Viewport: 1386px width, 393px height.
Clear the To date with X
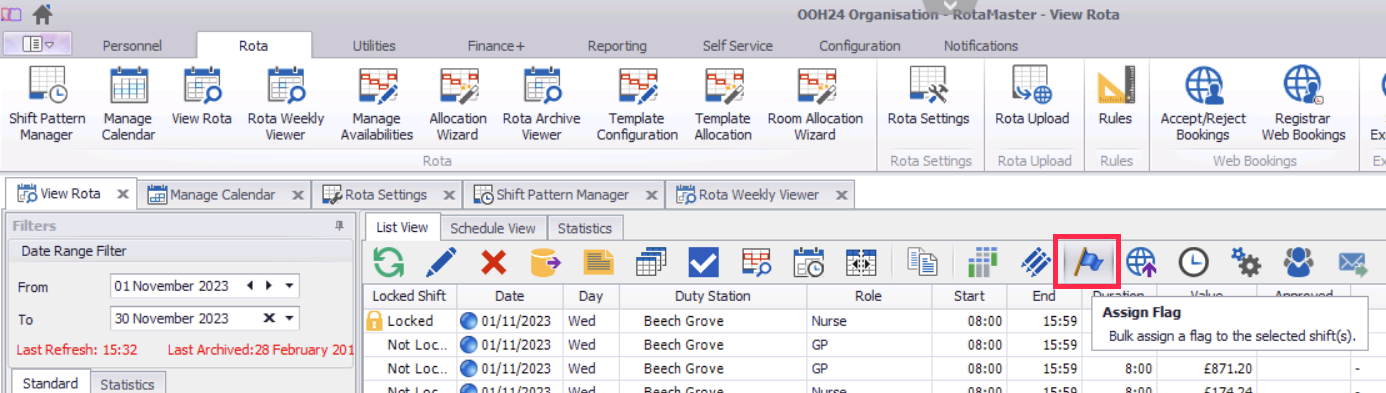269,318
